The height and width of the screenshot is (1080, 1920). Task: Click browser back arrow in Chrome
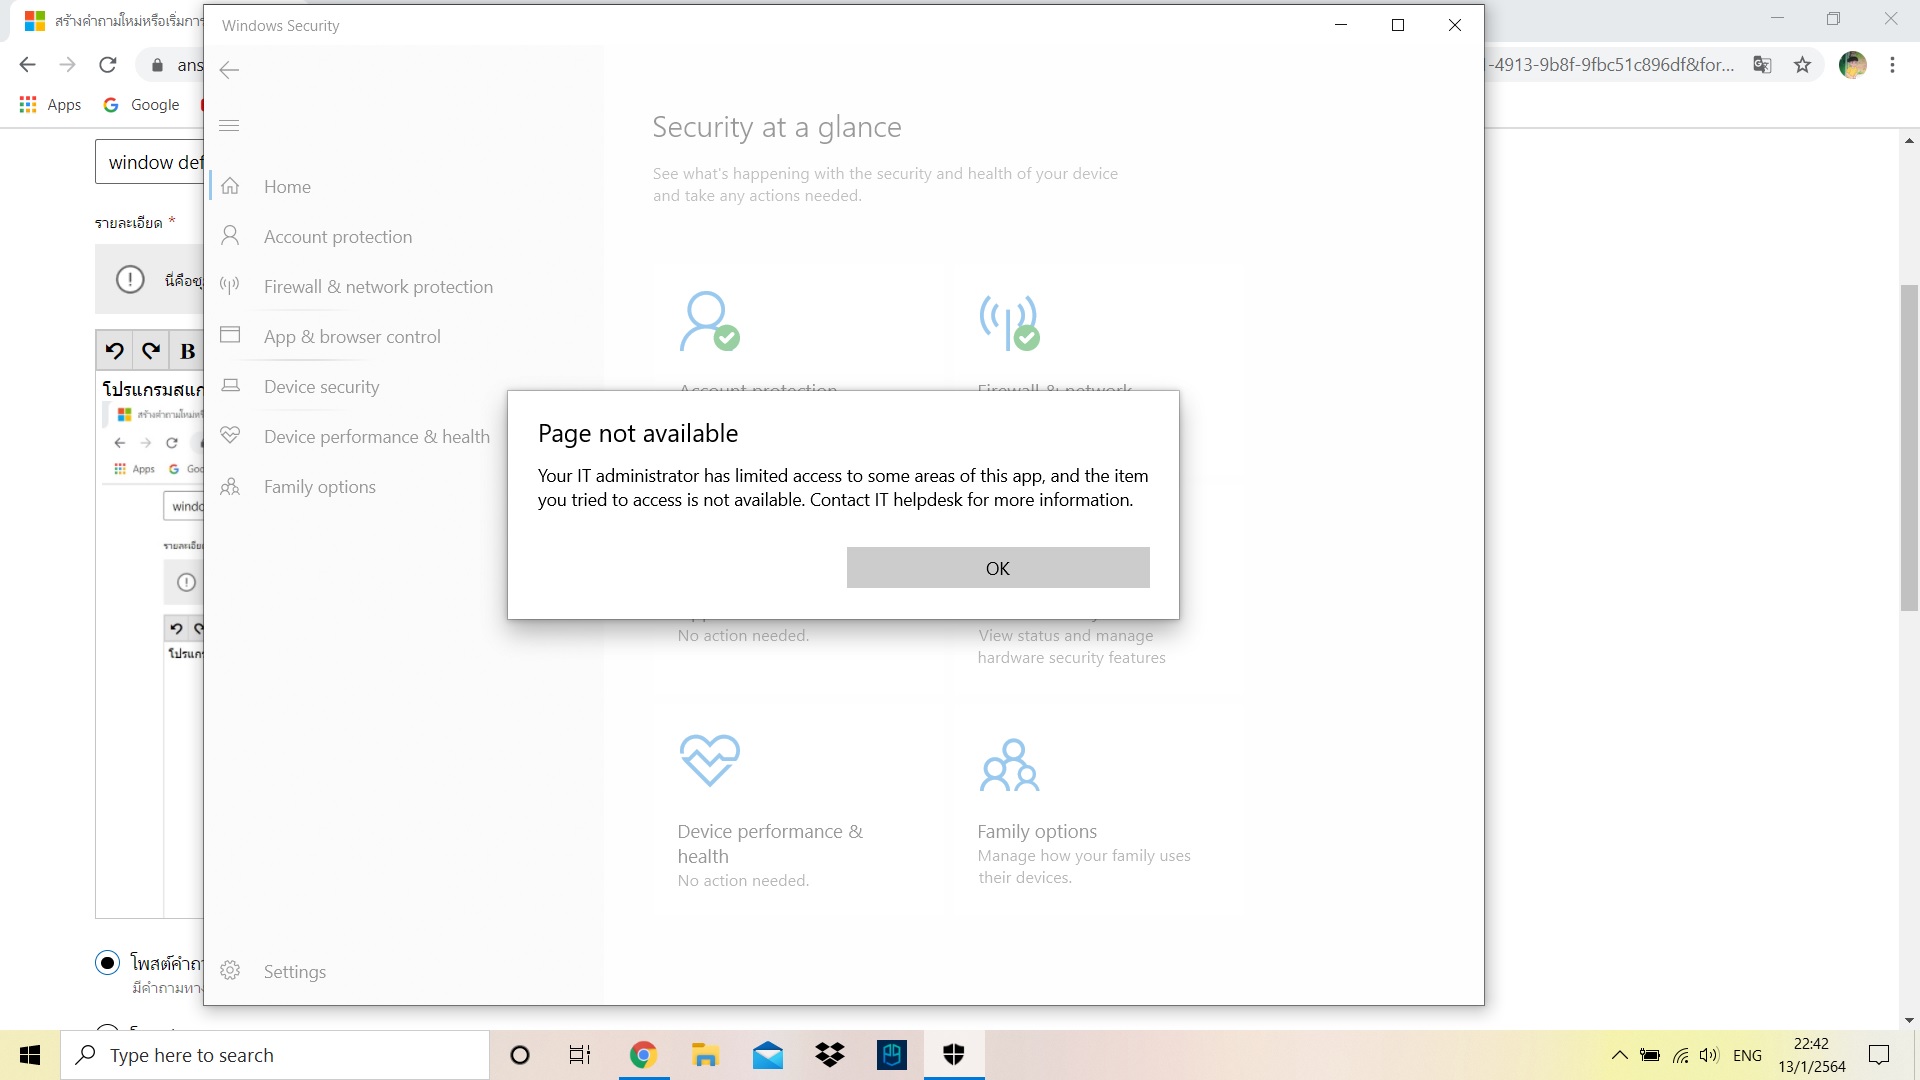coord(27,65)
